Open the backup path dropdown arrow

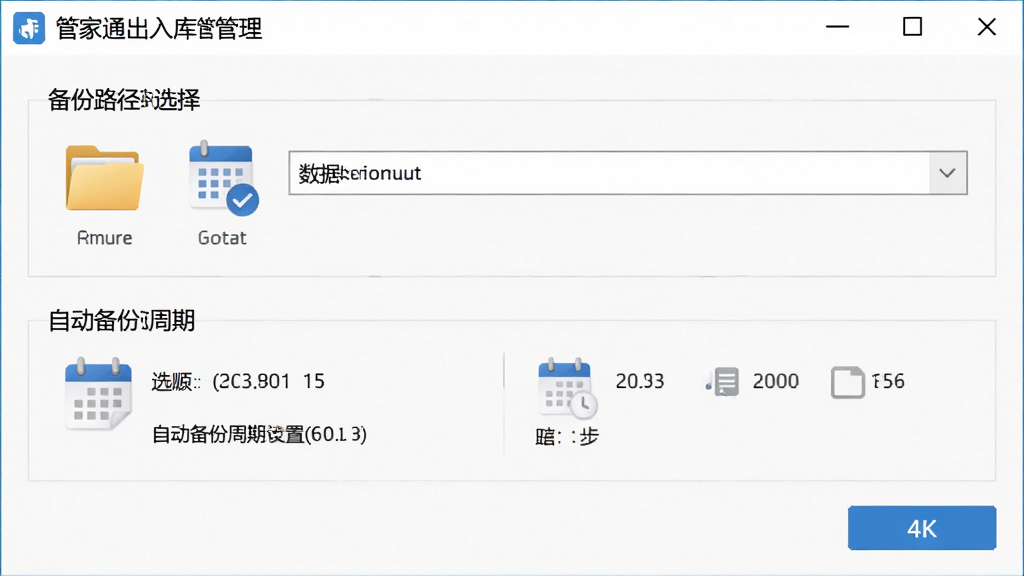948,173
